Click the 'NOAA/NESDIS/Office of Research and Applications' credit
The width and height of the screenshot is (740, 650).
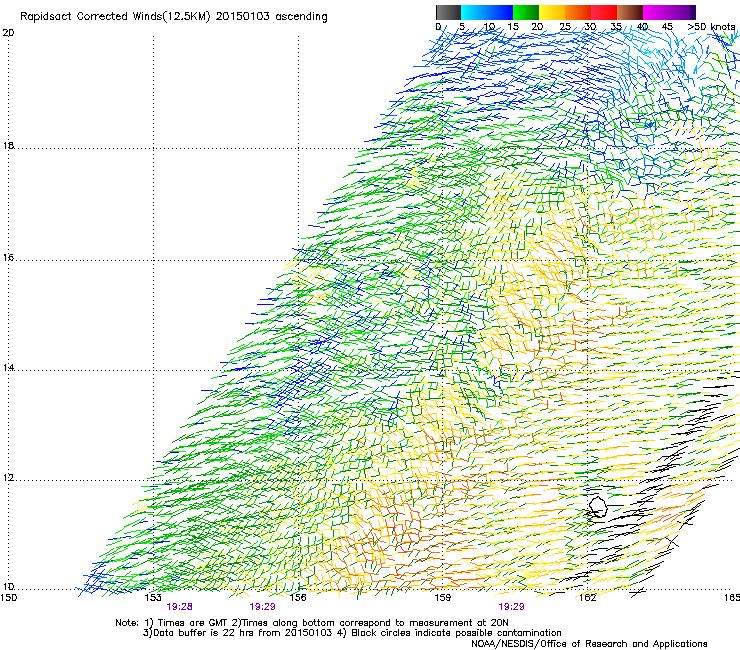click(x=589, y=644)
